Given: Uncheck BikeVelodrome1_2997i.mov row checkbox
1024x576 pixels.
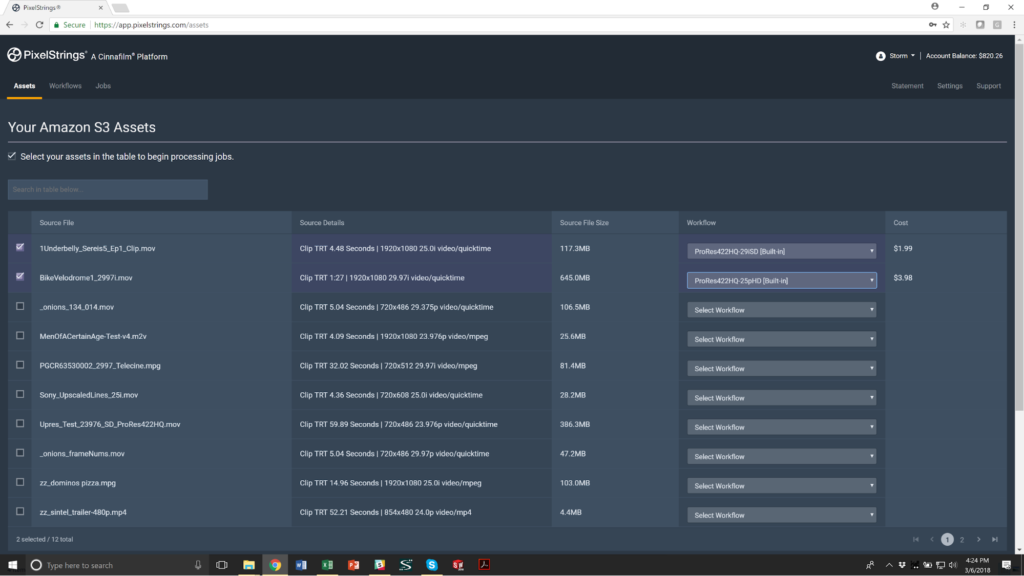Looking at the screenshot, I should pos(20,276).
